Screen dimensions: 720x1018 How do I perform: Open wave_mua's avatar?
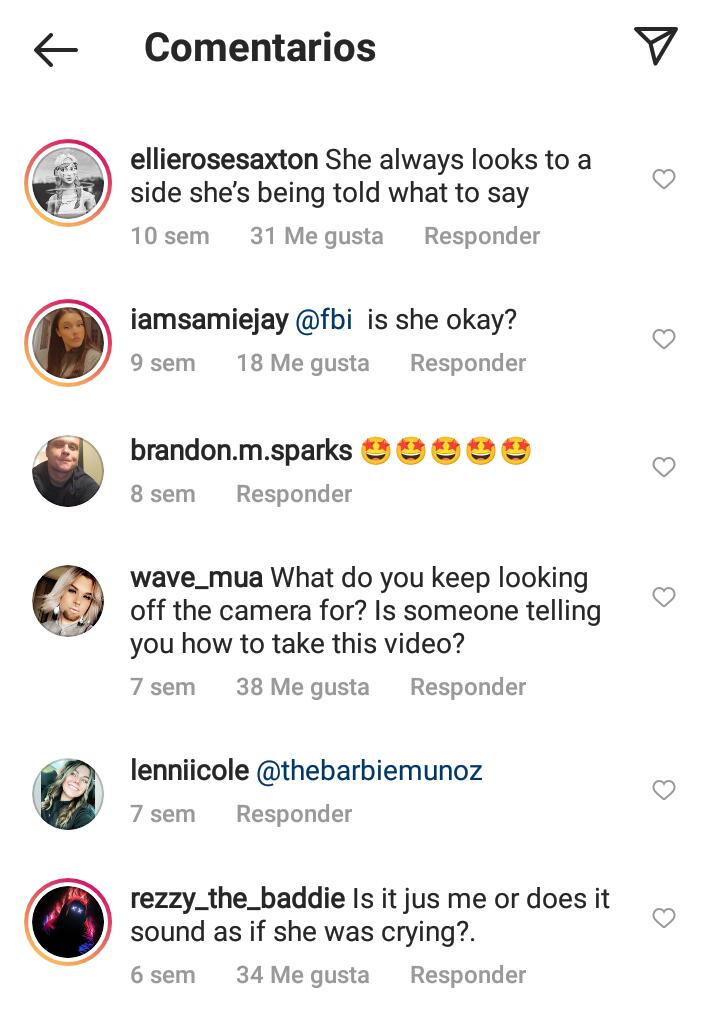pyautogui.click(x=68, y=601)
